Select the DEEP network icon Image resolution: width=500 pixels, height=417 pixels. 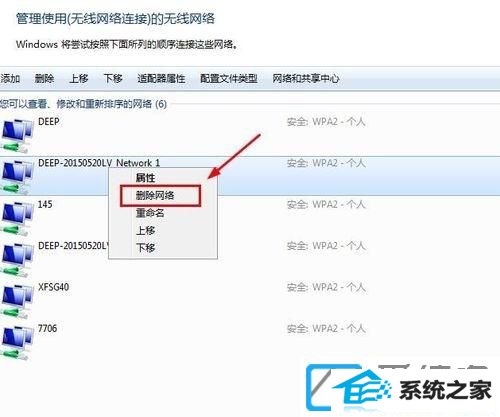pos(17,135)
